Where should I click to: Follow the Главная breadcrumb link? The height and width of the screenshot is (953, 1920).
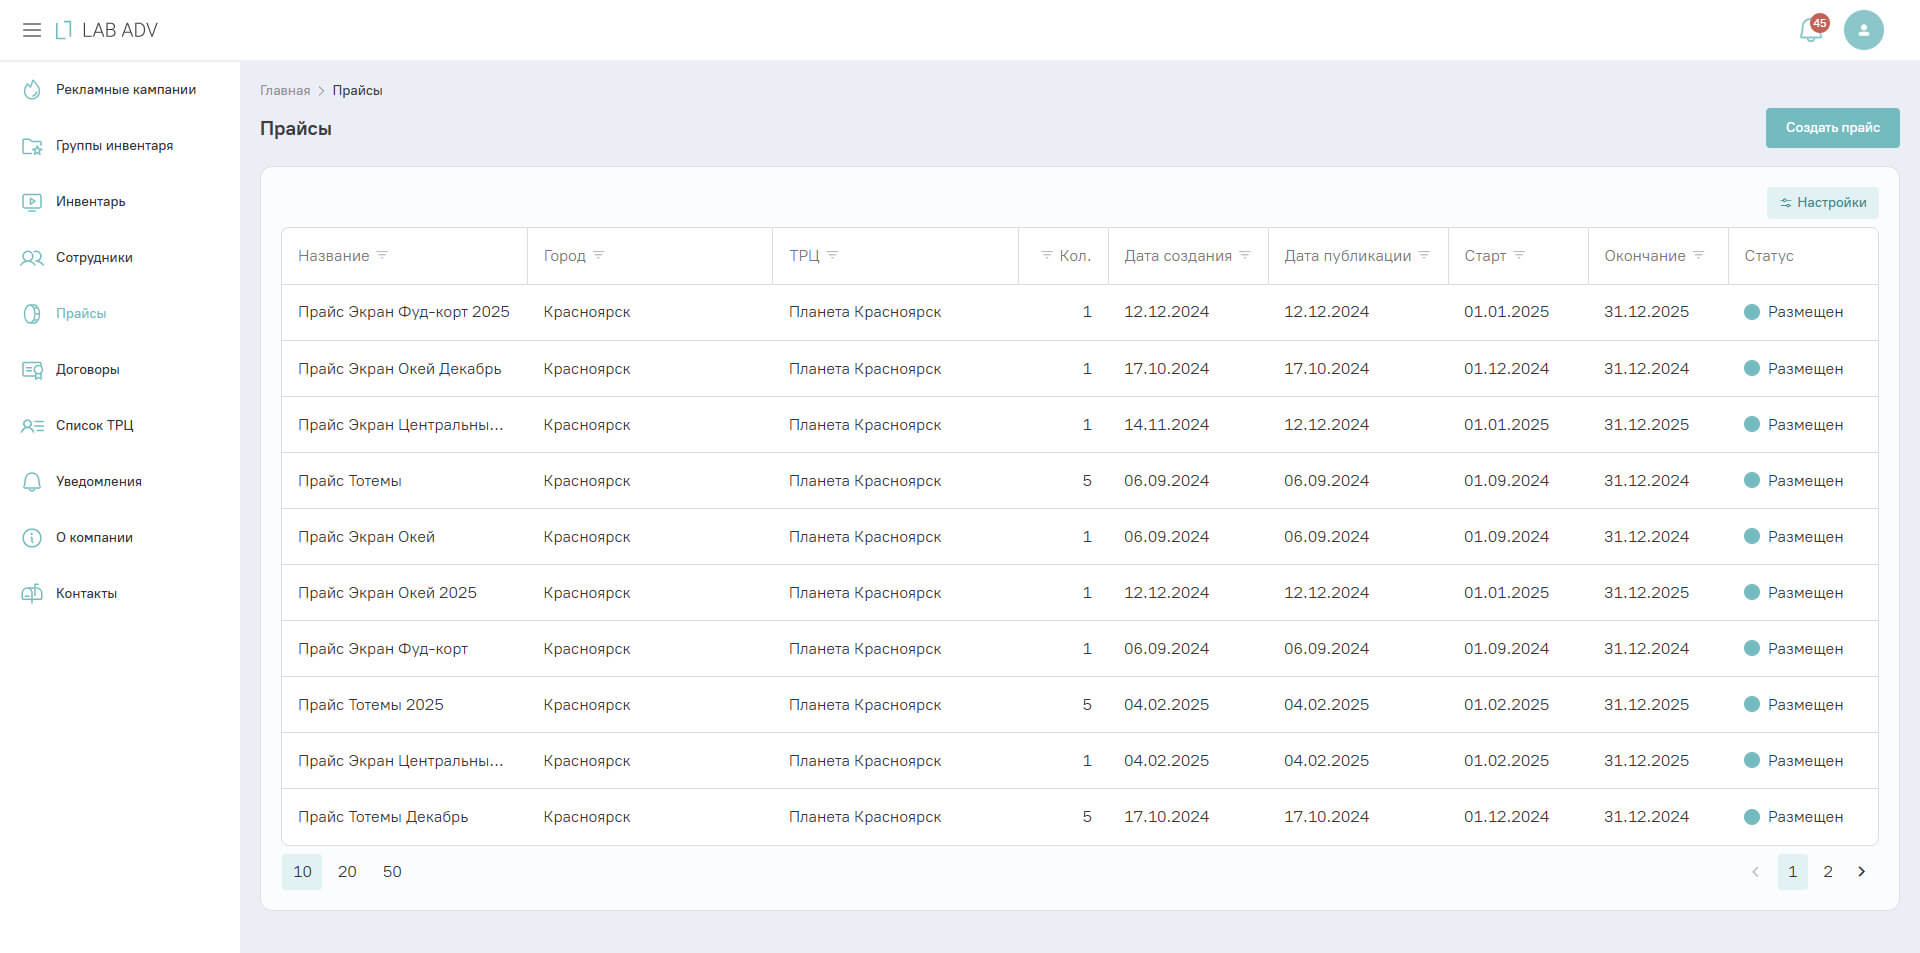click(x=285, y=91)
